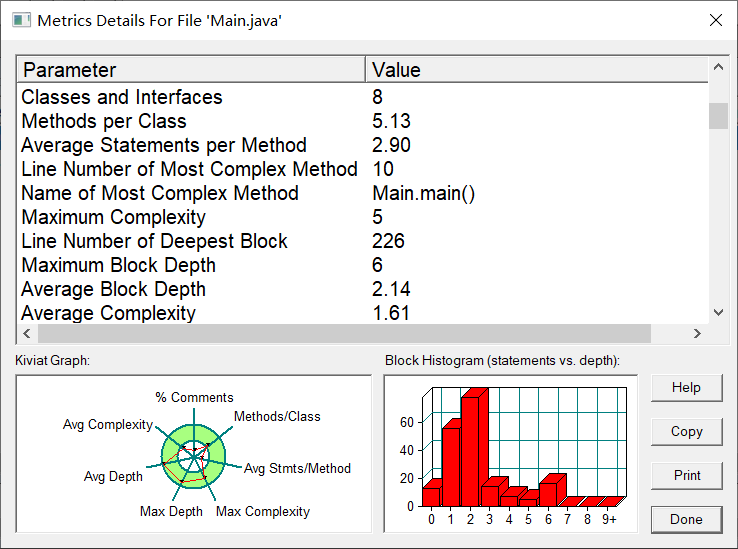Click the vertical scrollbar up arrow
The image size is (738, 549).
(x=718, y=67)
